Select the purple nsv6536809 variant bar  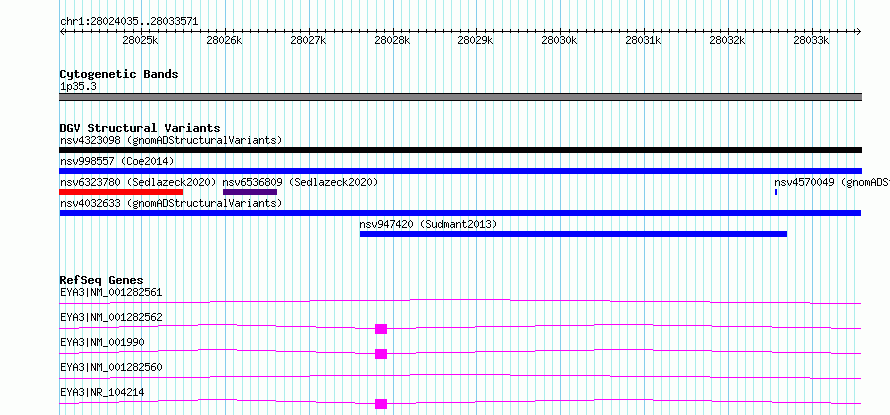(250, 192)
